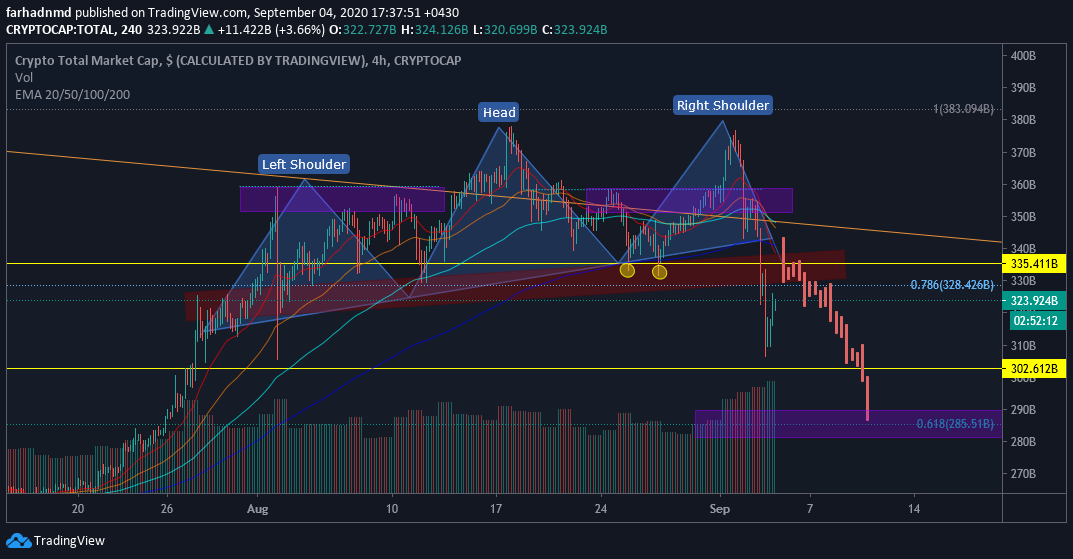Click the 02:52:12 countdown timer label

coord(1035,320)
